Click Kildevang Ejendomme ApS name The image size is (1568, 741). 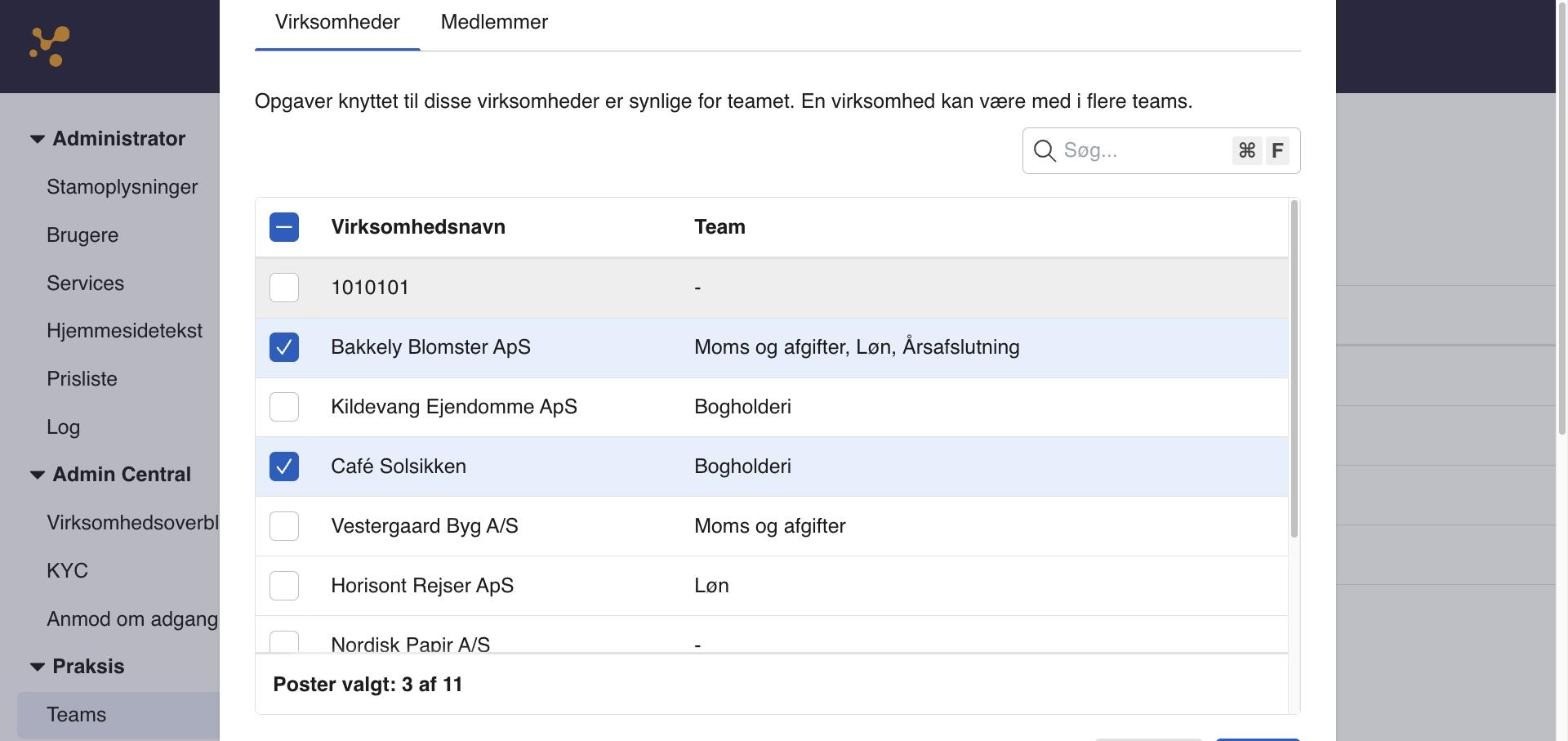pos(454,407)
